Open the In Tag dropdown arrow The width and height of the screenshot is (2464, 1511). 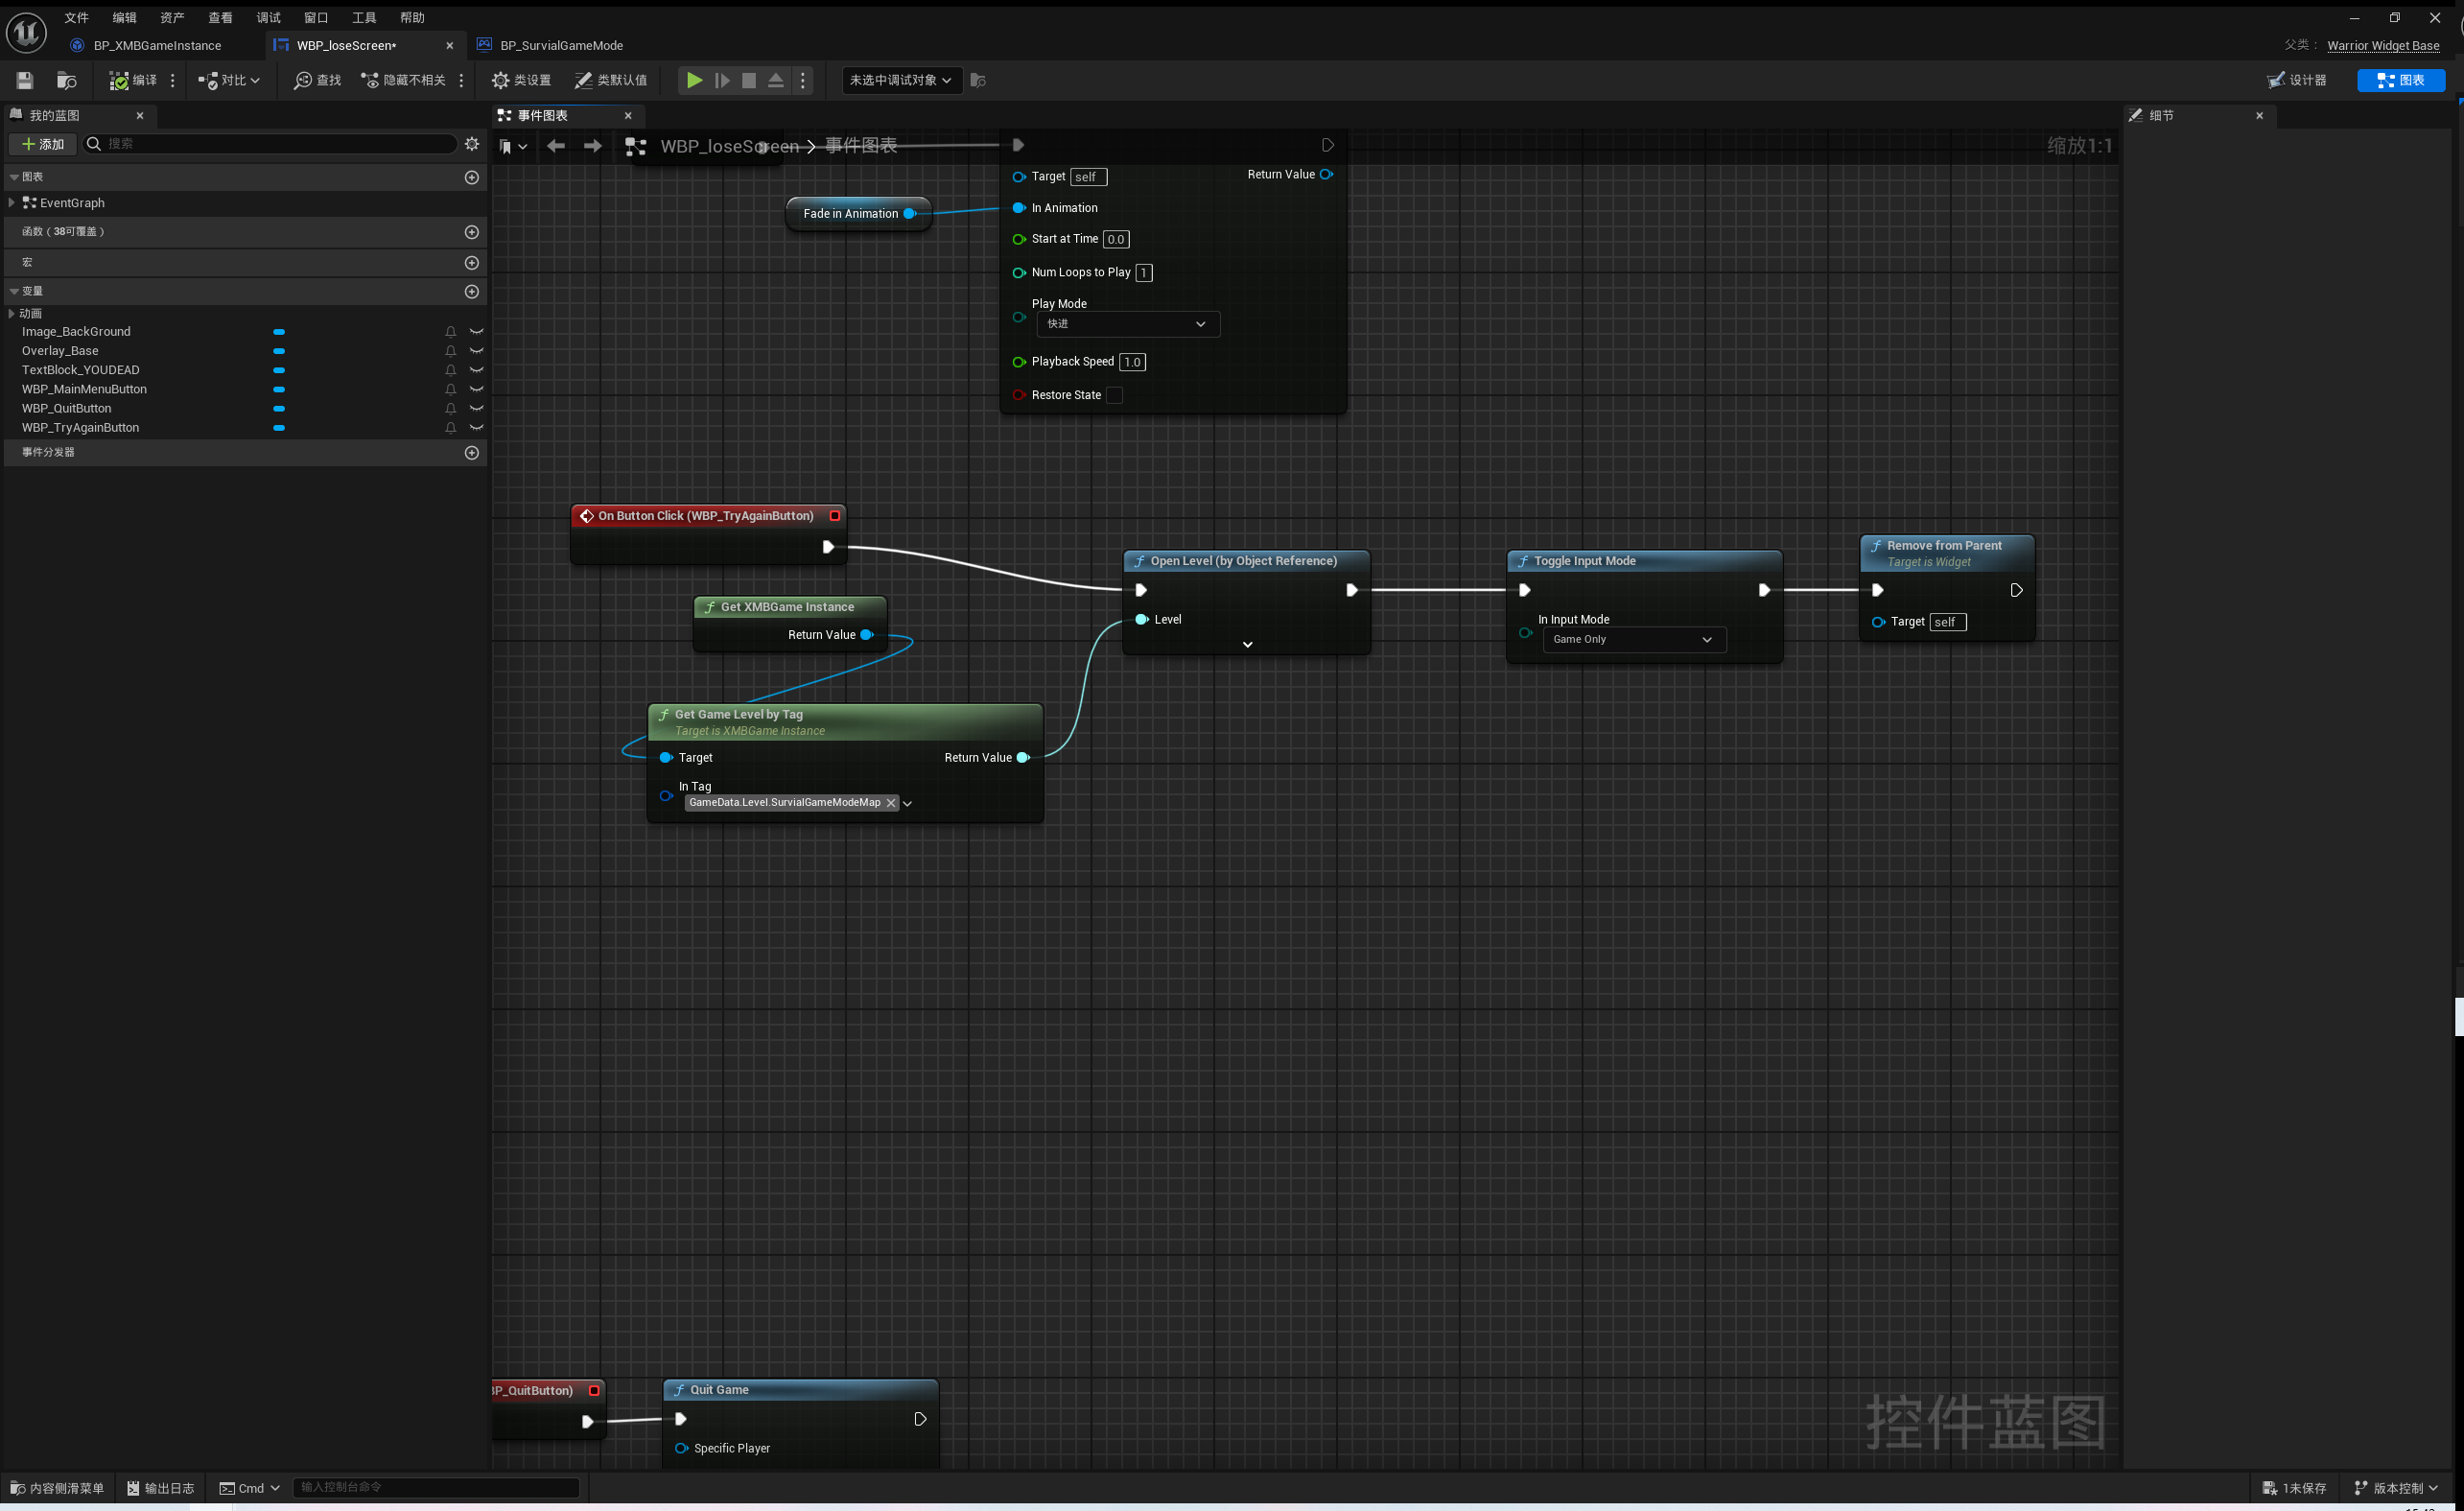907,804
